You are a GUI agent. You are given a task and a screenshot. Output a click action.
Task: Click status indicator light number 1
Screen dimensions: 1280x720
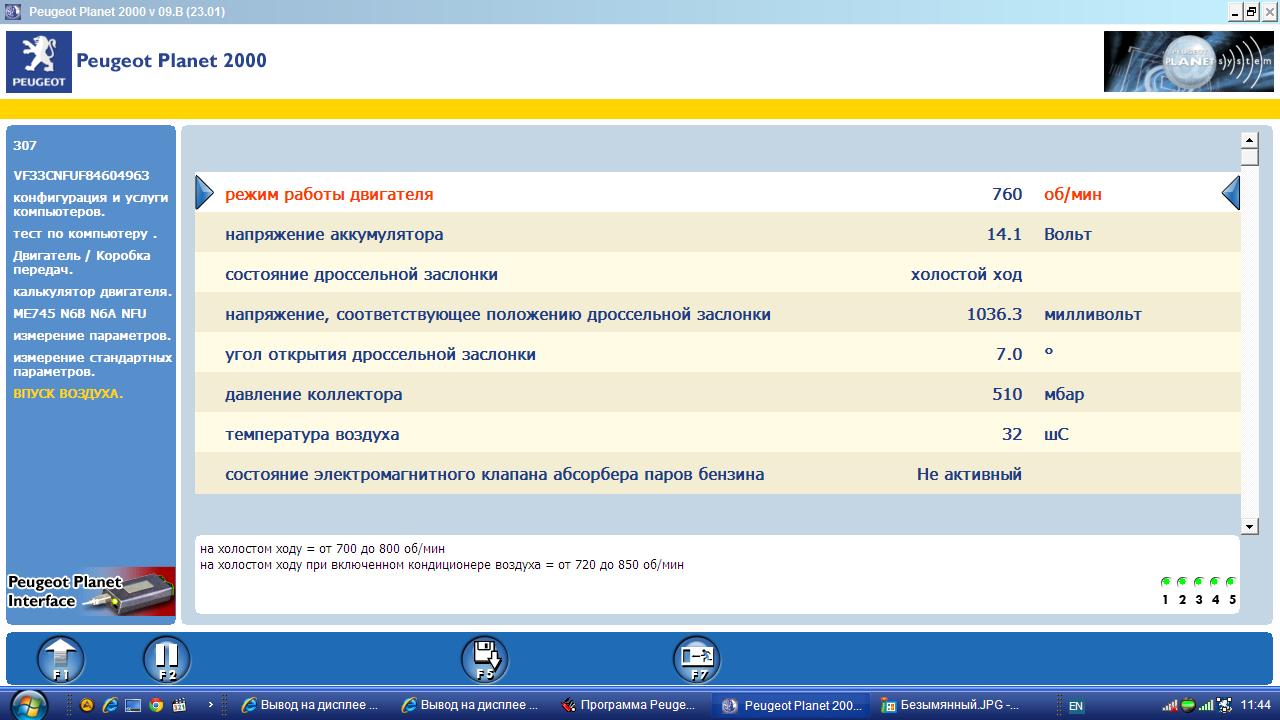coord(1165,582)
